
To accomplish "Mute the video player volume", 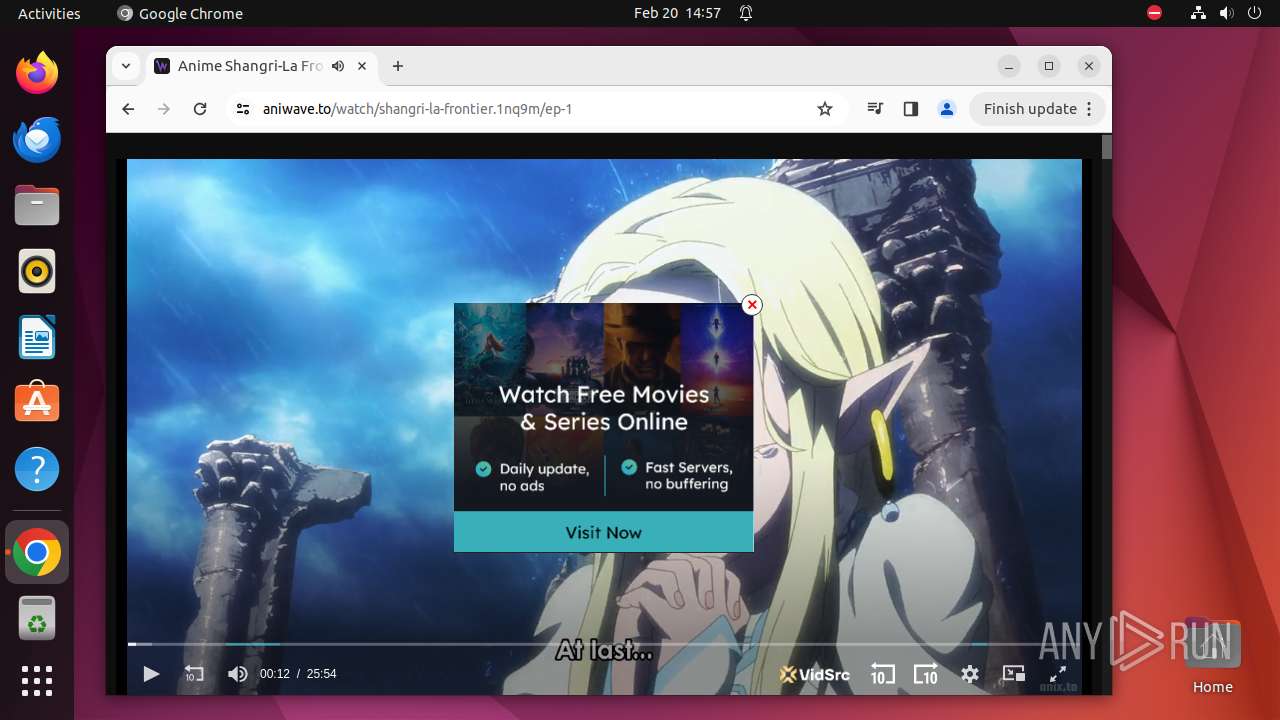I will tap(237, 674).
